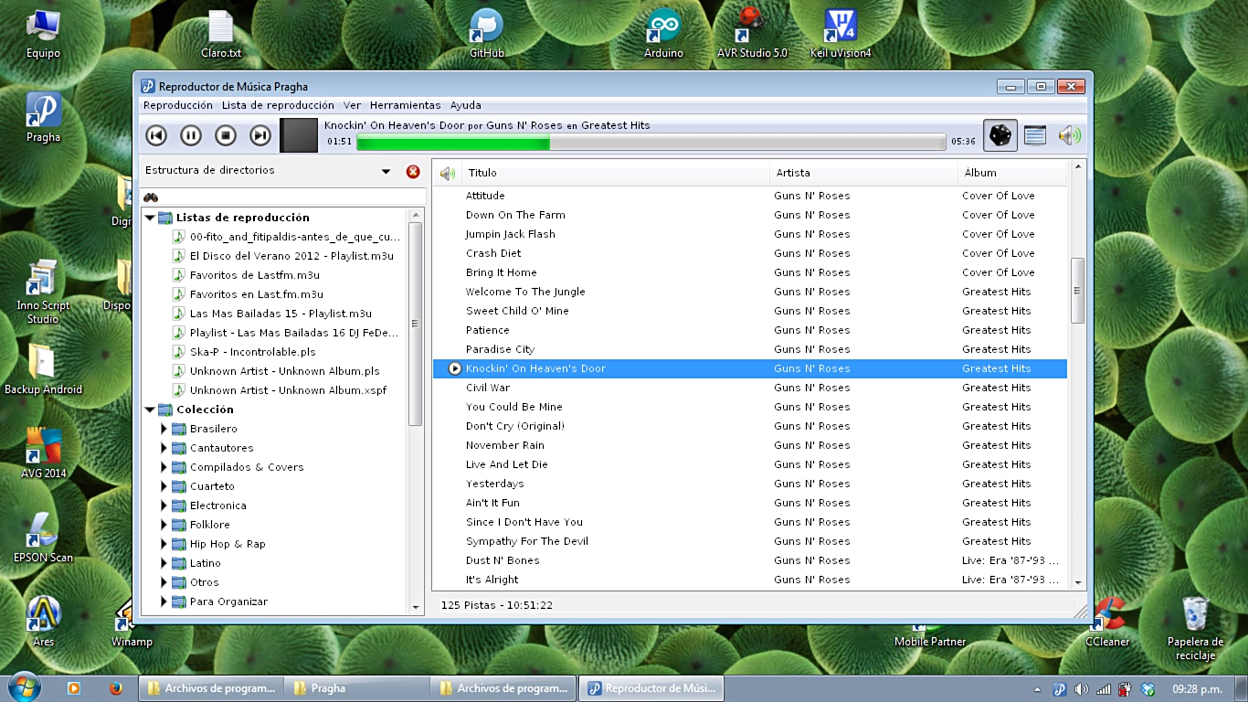Sort tracks by Título column header

pyautogui.click(x=615, y=173)
